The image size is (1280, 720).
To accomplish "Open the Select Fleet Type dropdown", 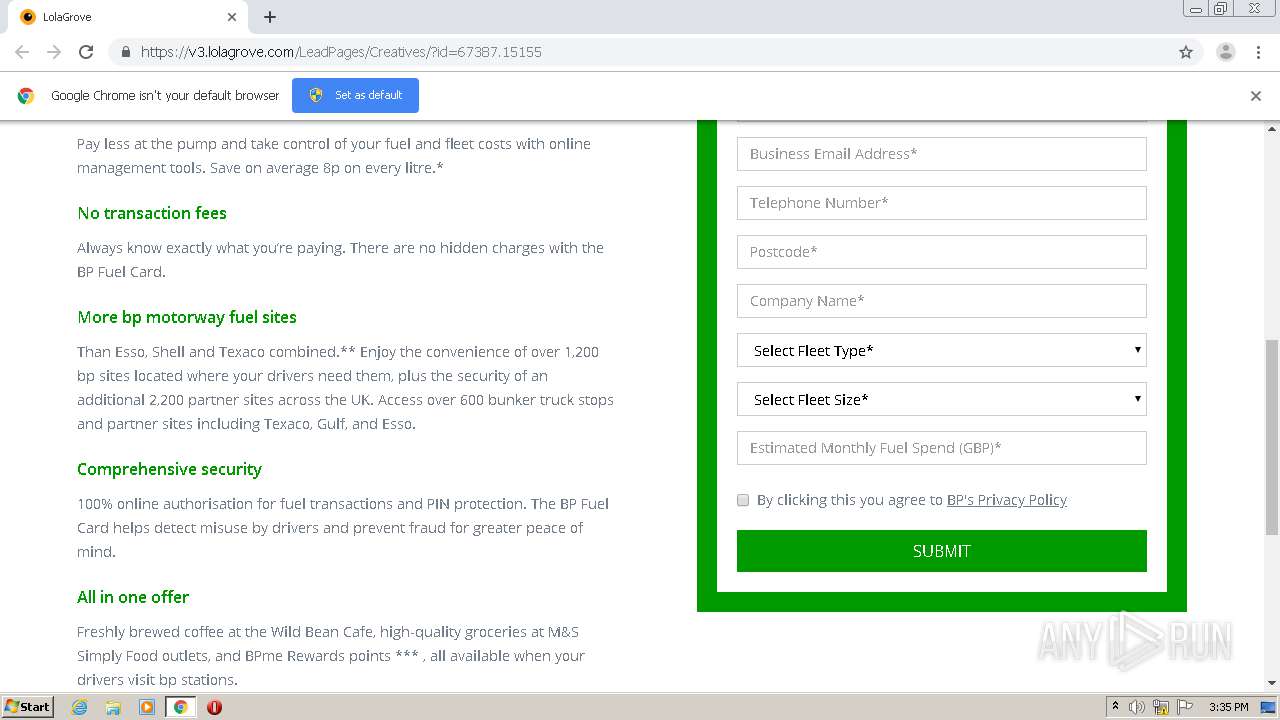I will point(941,350).
